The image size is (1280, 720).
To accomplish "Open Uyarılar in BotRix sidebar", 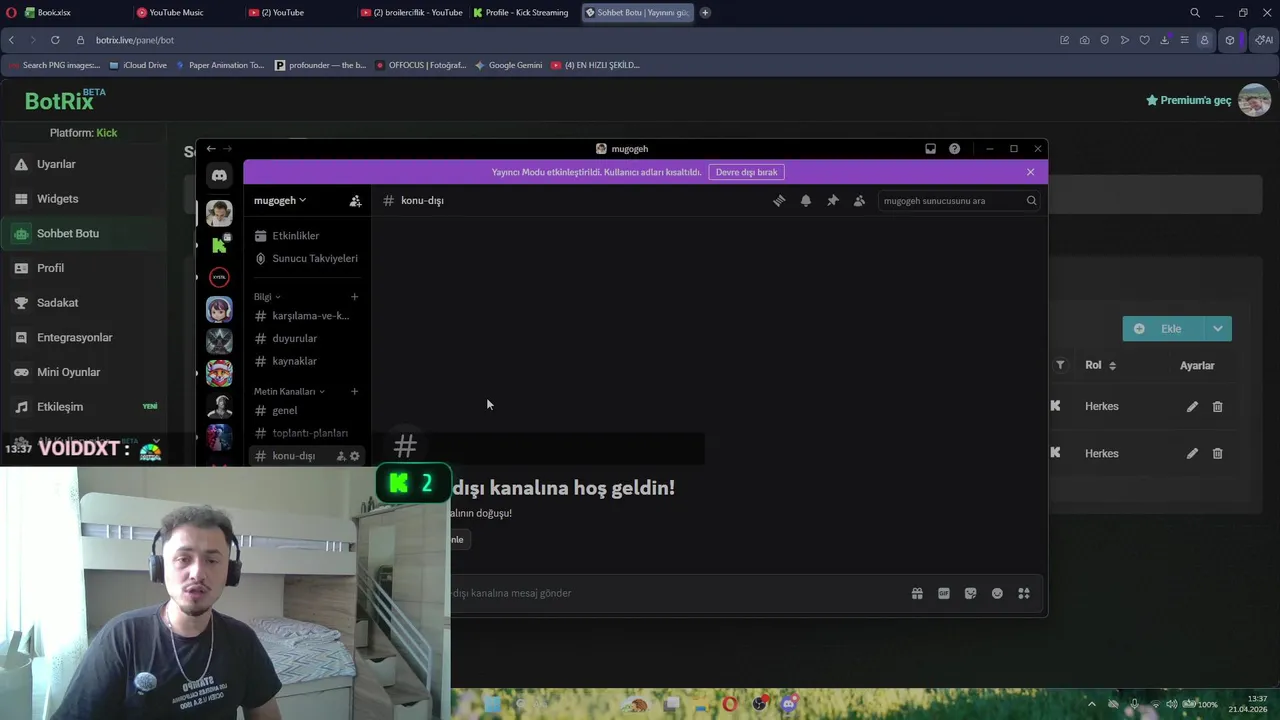I will (82, 164).
